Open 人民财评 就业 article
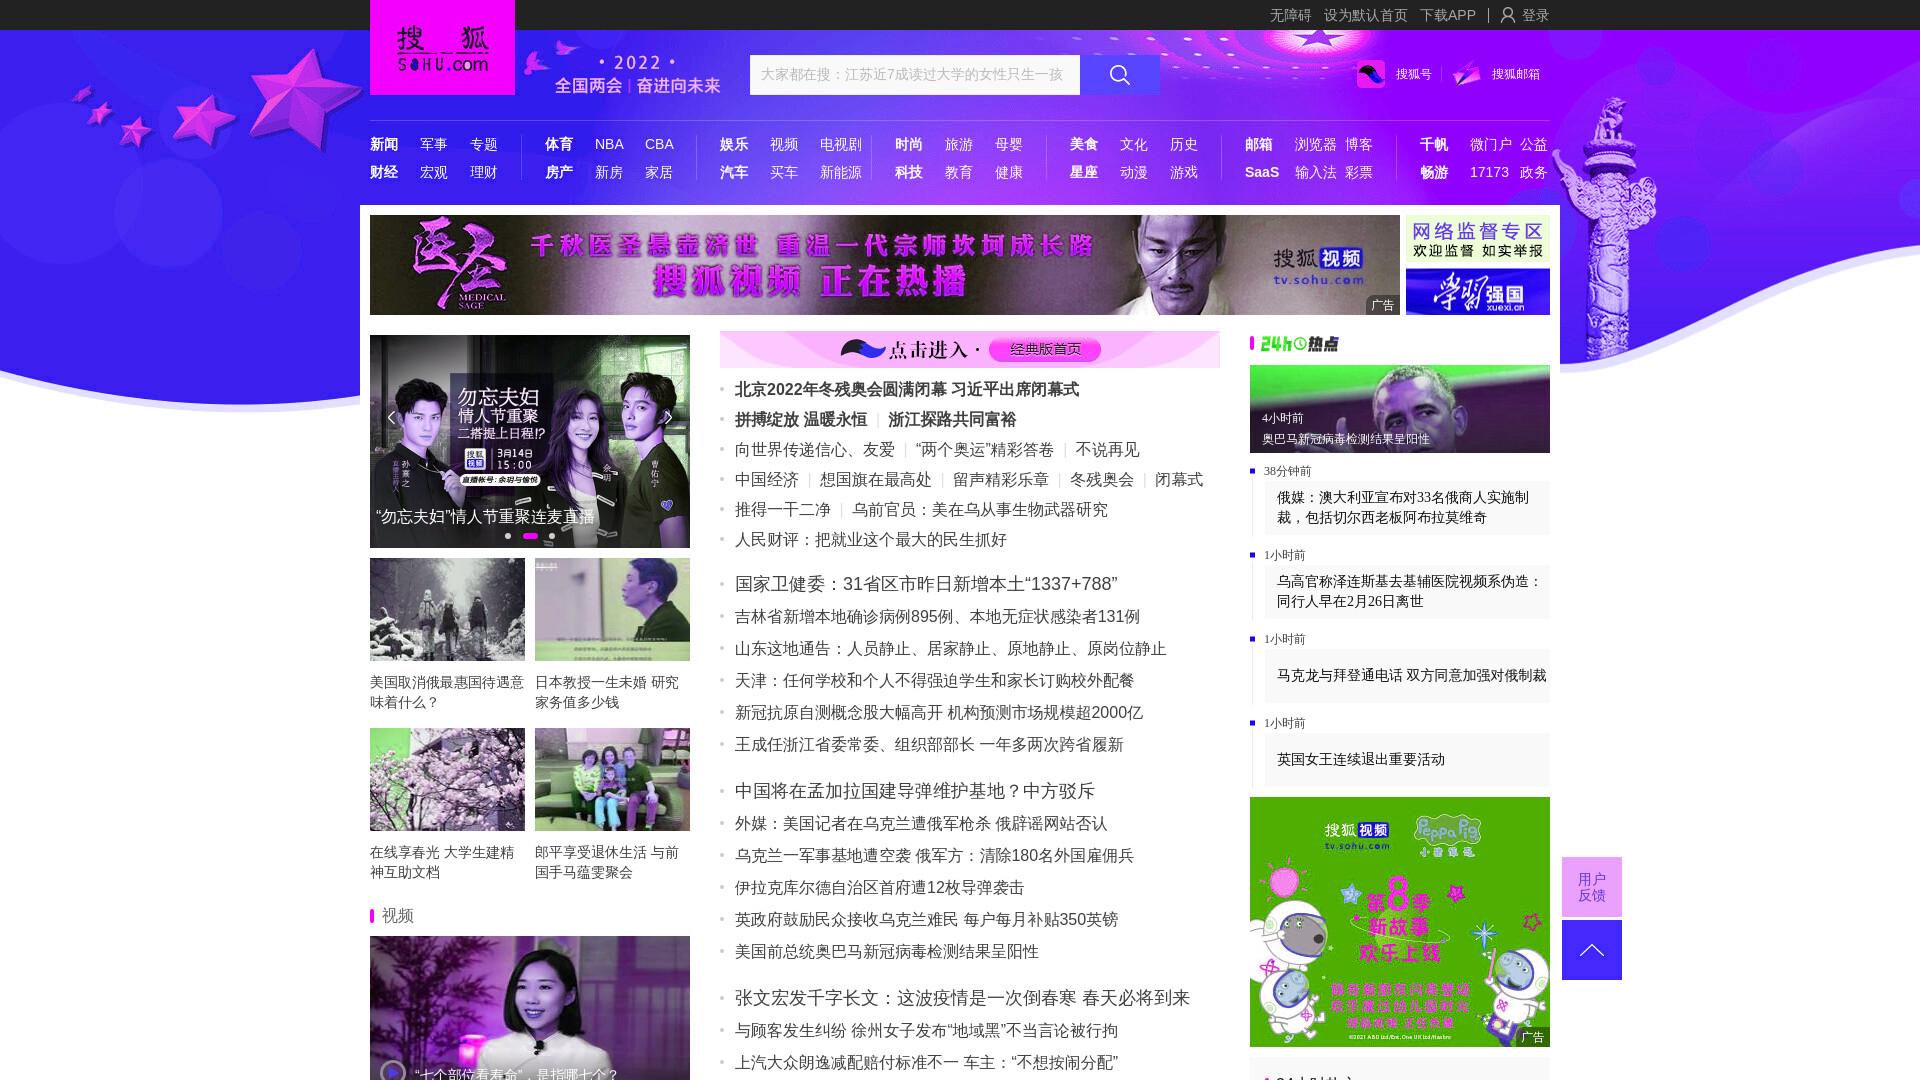This screenshot has width=1920, height=1080. pos(871,540)
